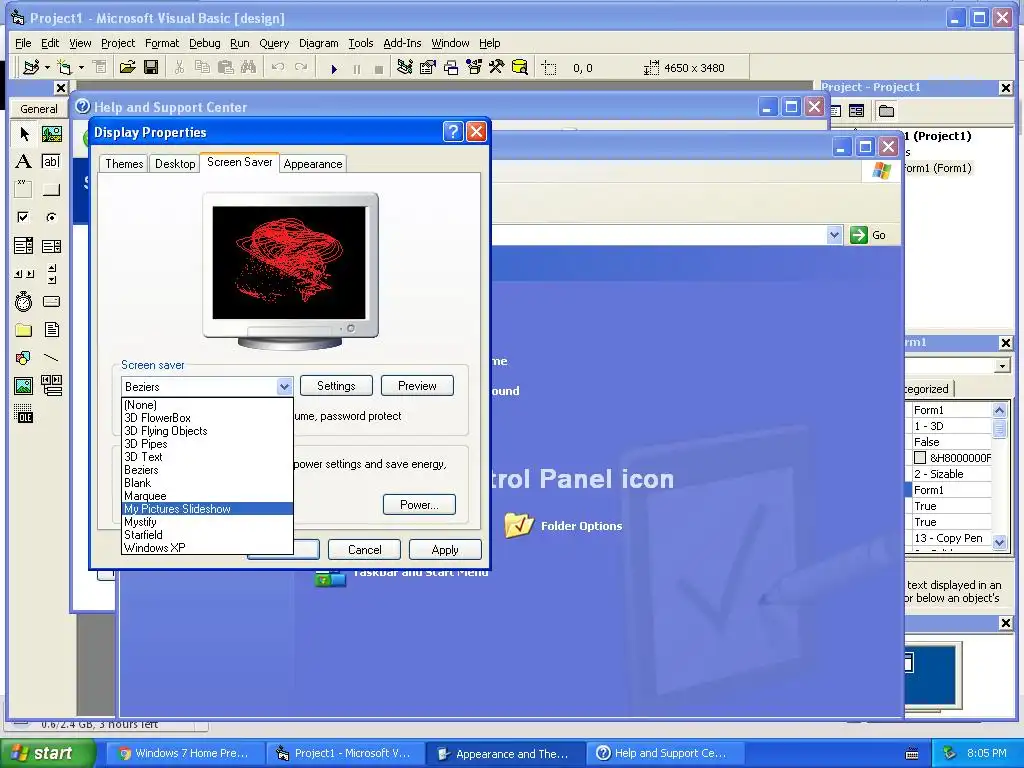The image size is (1024, 768).
Task: Open the Properties Window toolbar icon
Action: point(428,67)
